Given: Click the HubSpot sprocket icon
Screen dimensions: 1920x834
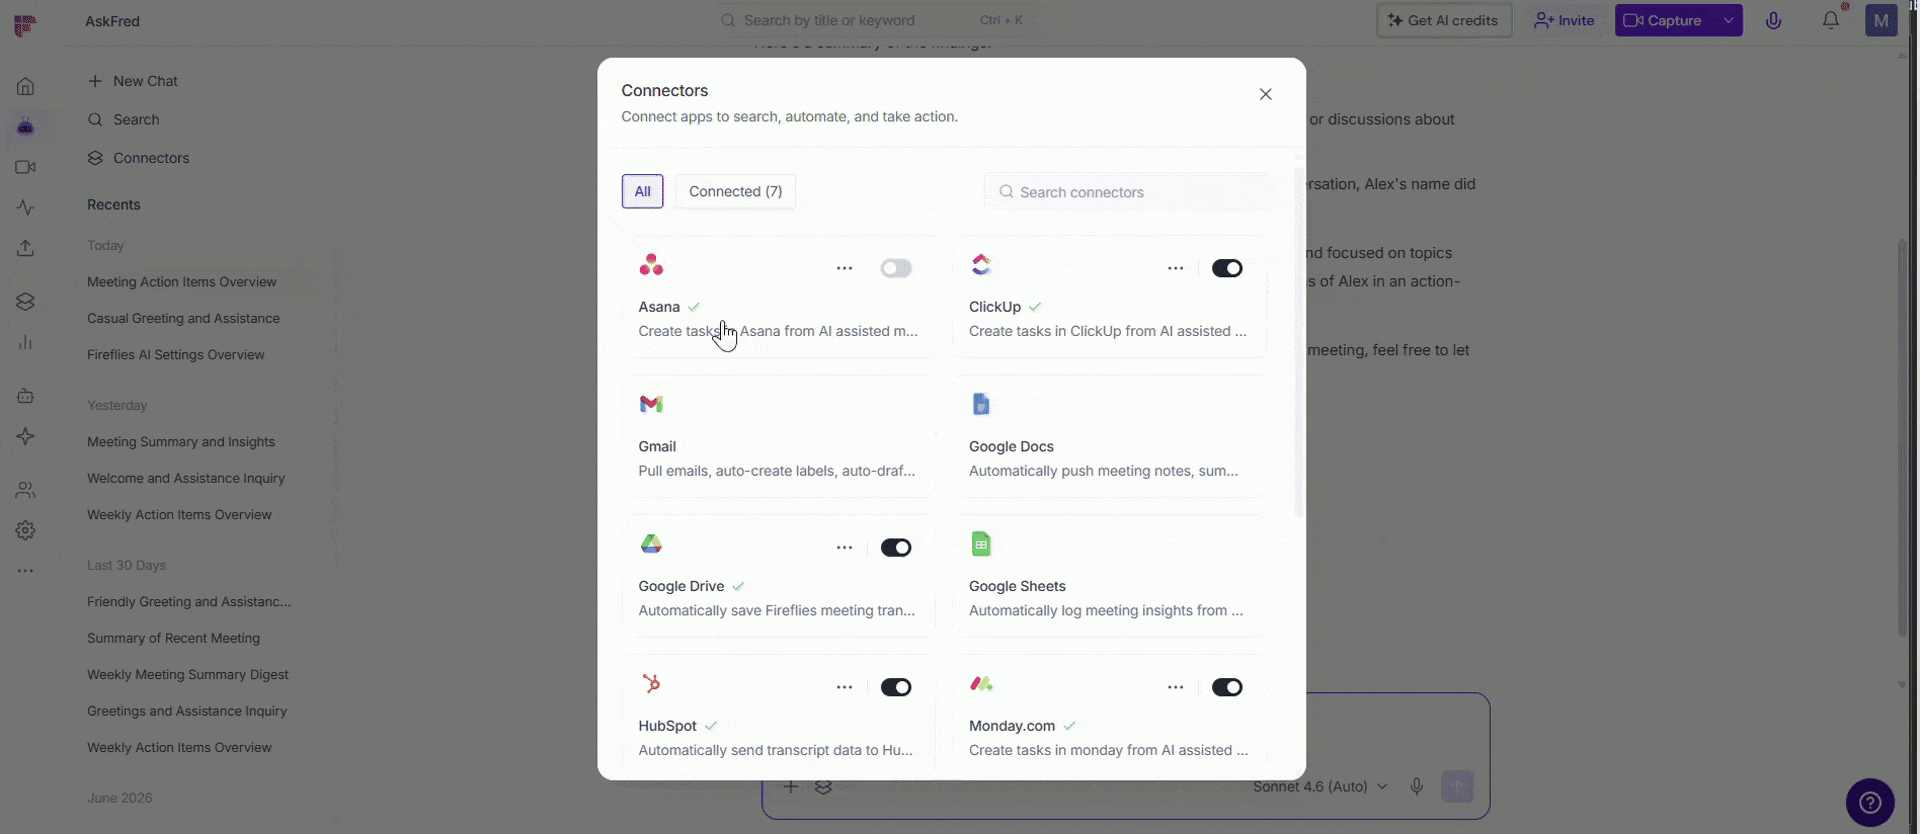Looking at the screenshot, I should 651,684.
